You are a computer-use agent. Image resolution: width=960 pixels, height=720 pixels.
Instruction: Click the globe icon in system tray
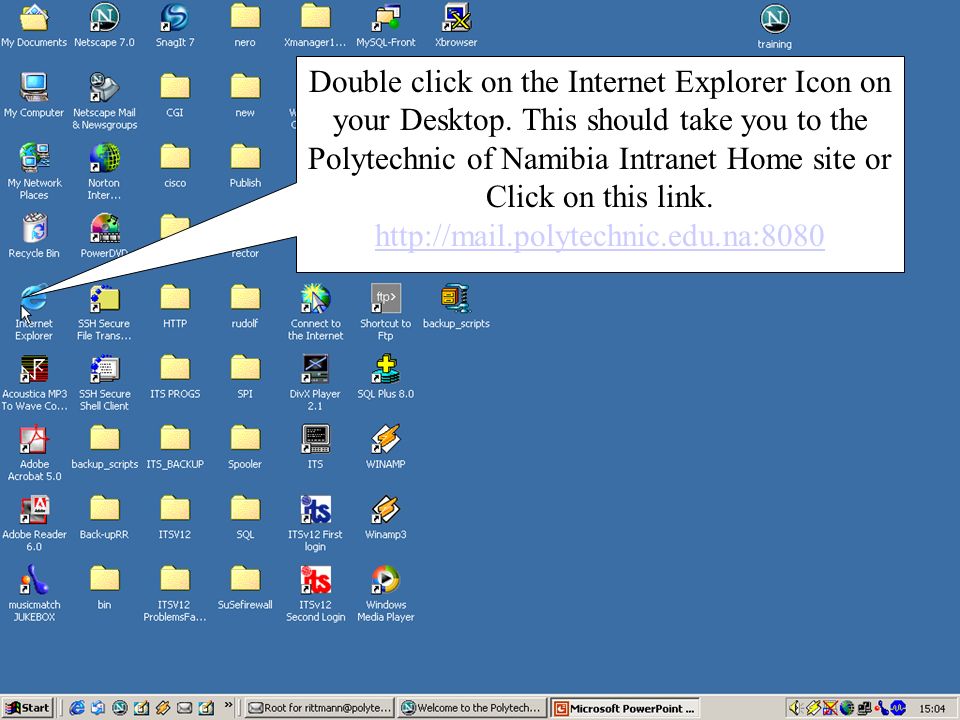point(847,708)
